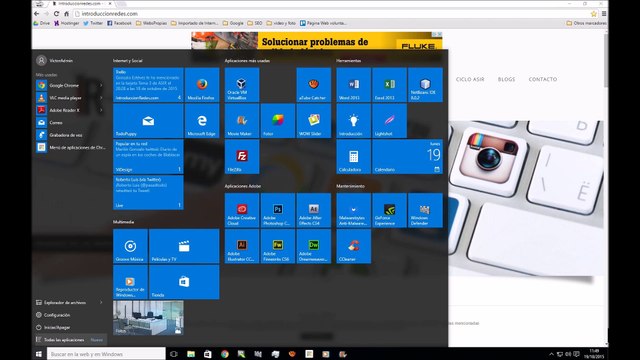Screen dimensions: 640x360
Task: Bookmark this page with the star icon
Action: (x=593, y=14)
